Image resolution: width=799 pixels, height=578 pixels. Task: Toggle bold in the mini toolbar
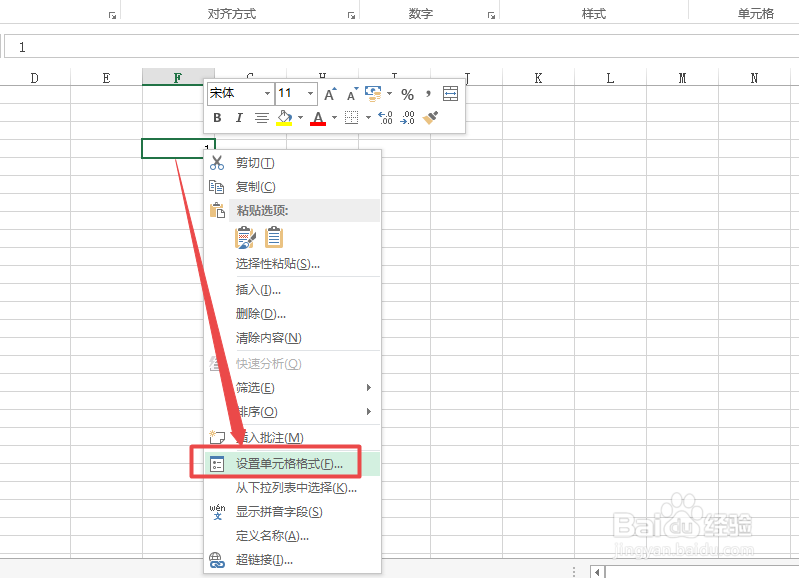217,118
